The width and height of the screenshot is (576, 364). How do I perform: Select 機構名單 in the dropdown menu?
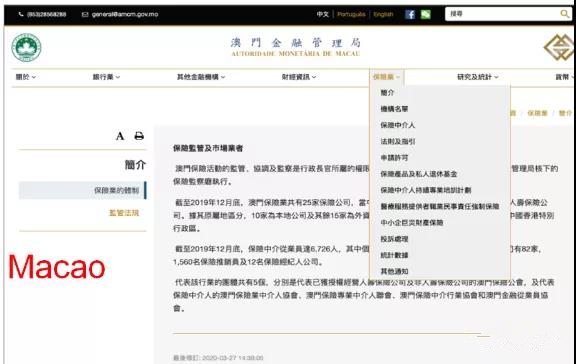pyautogui.click(x=394, y=109)
